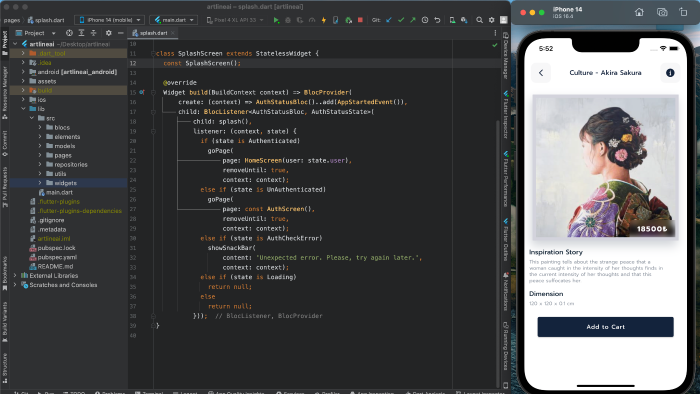Expand the blocs folder

pyautogui.click(x=40, y=128)
